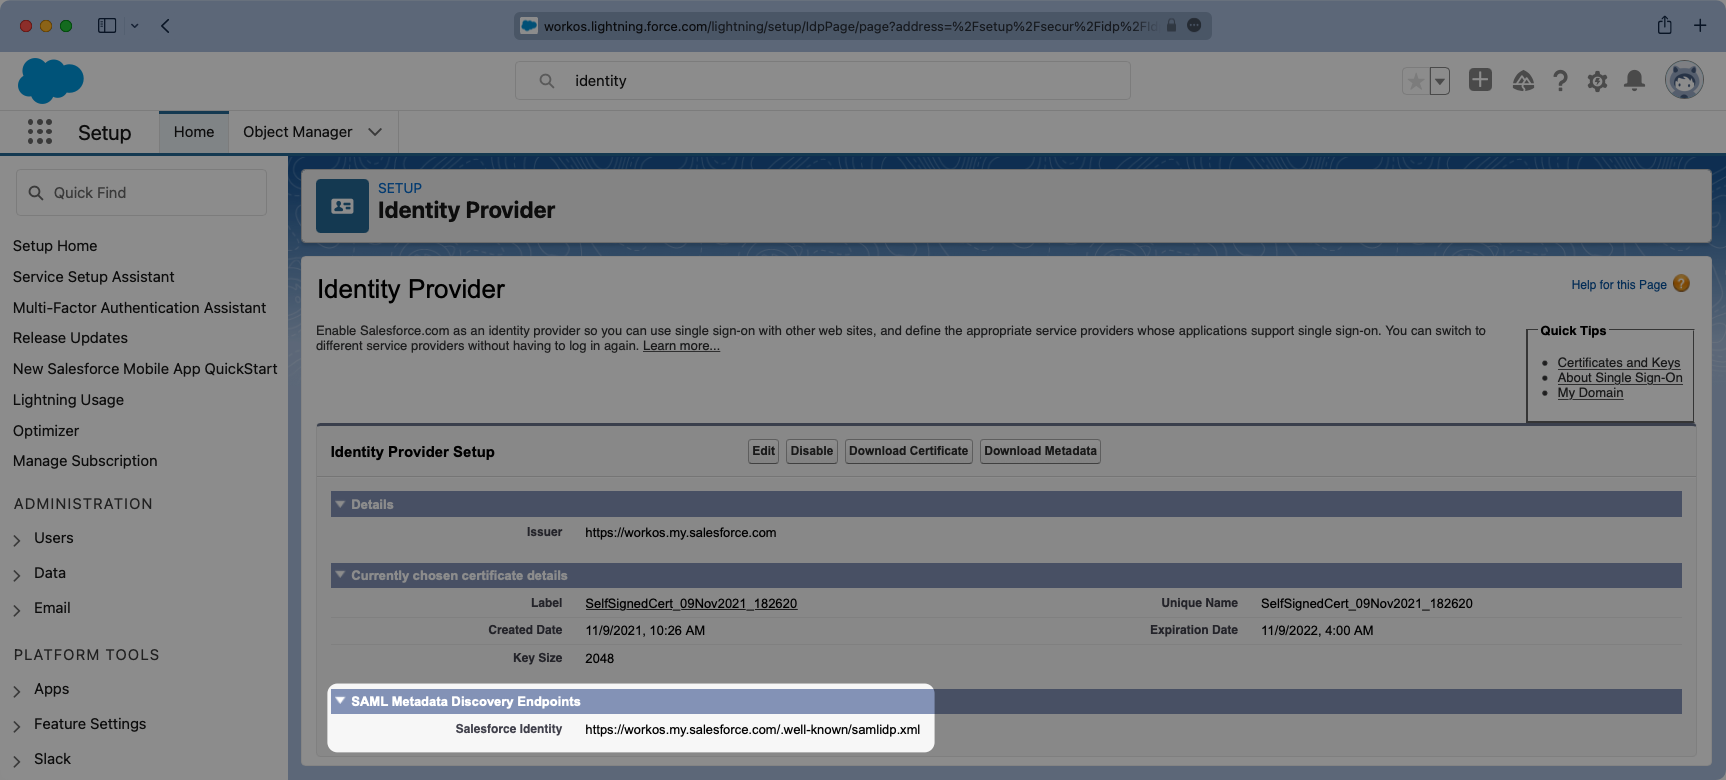This screenshot has height=780, width=1726.
Task: Click the Expiration Date value 11/9/2022
Action: pos(1317,631)
